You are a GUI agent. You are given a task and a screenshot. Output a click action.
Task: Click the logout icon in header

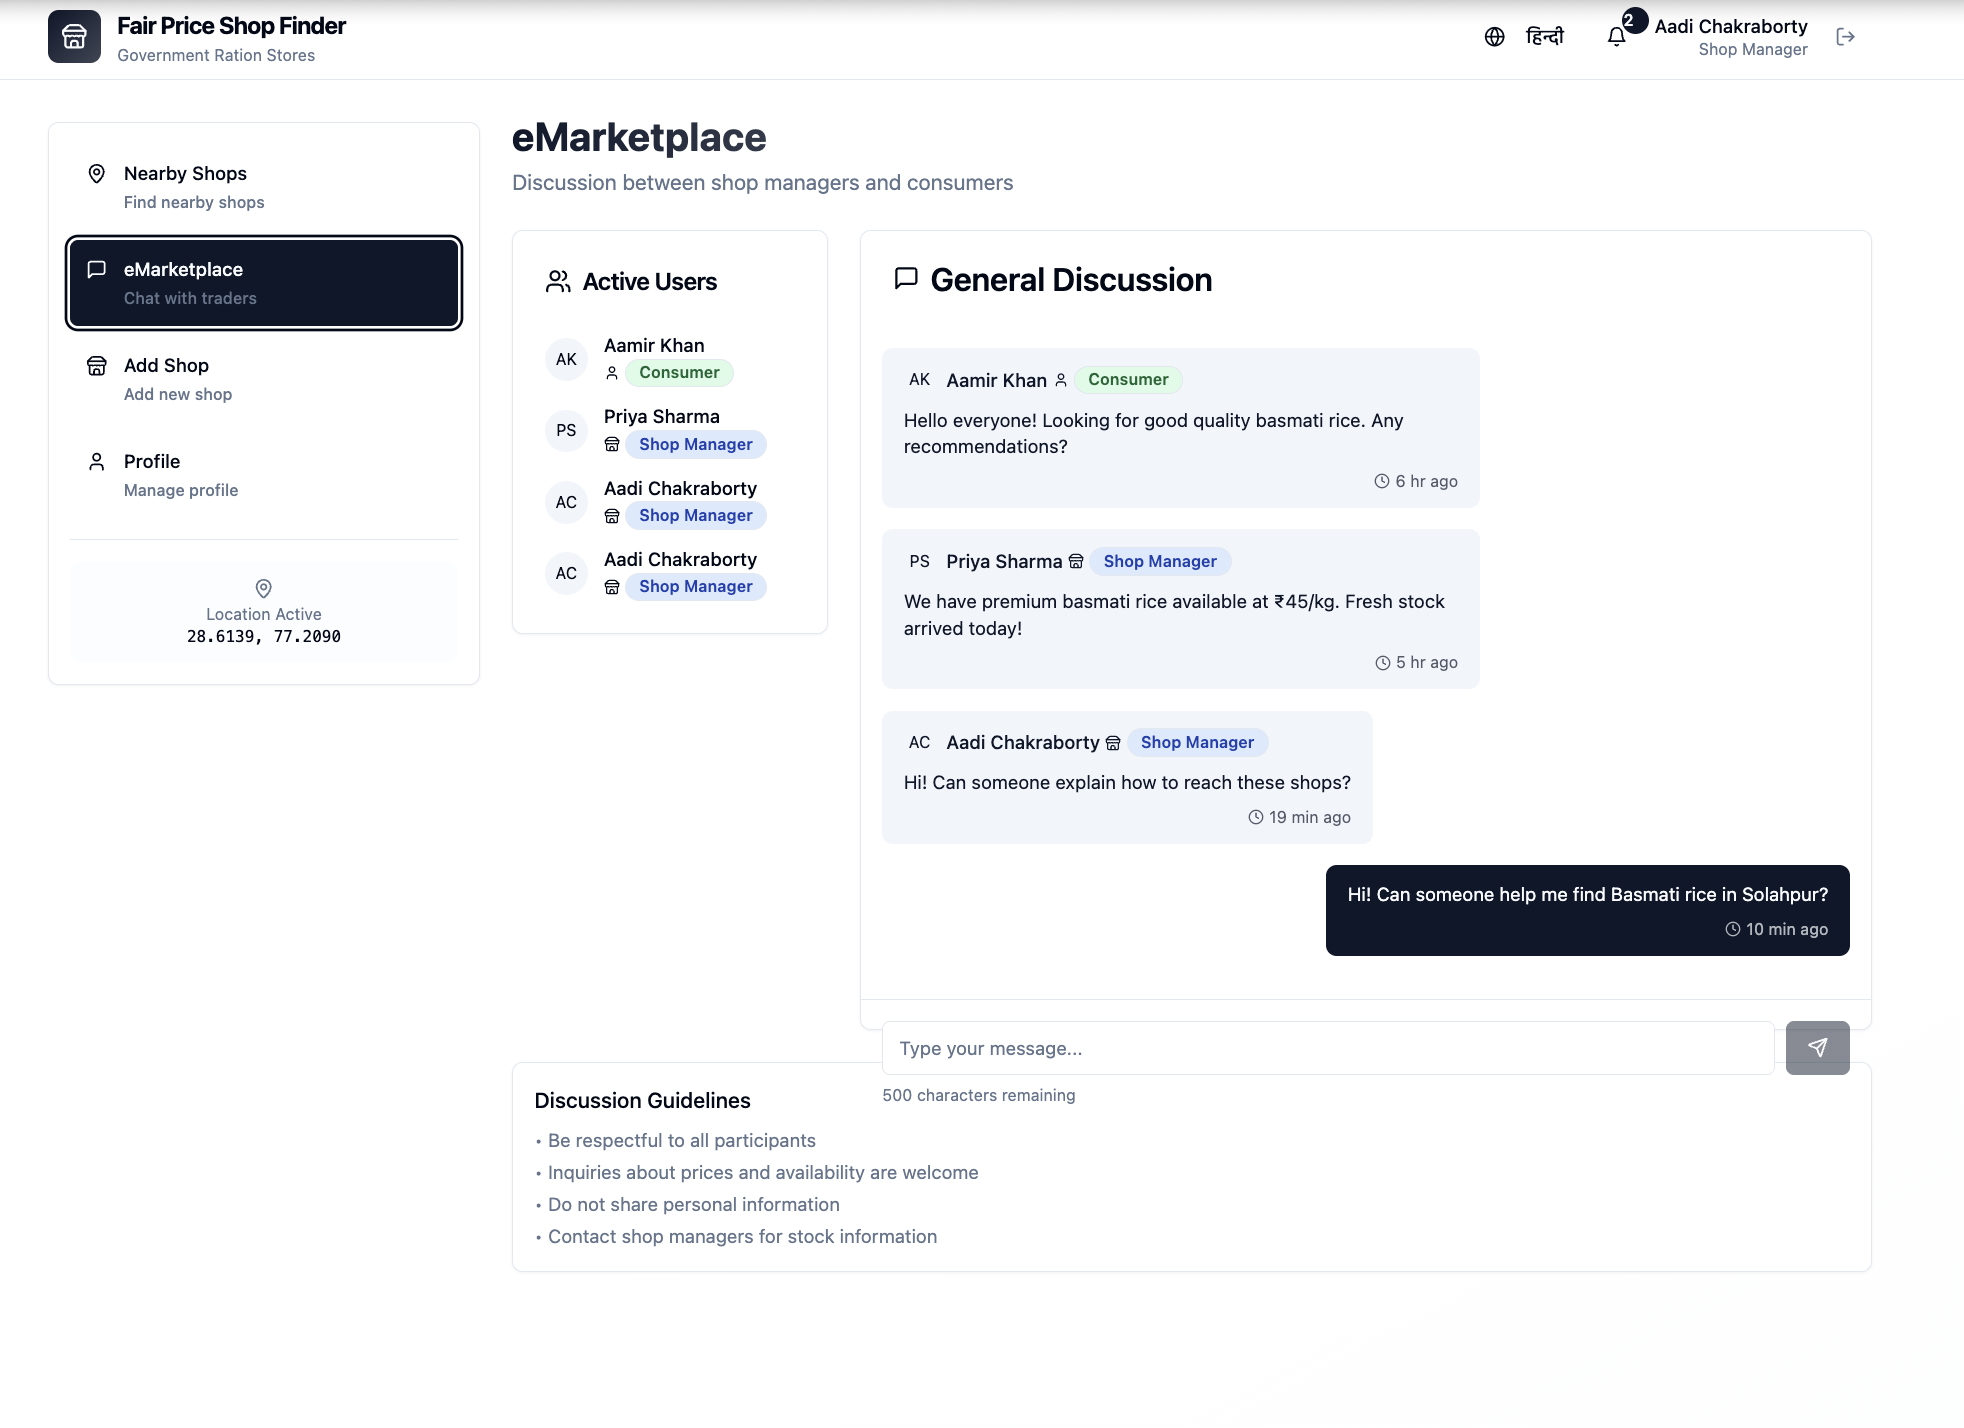click(x=1845, y=37)
